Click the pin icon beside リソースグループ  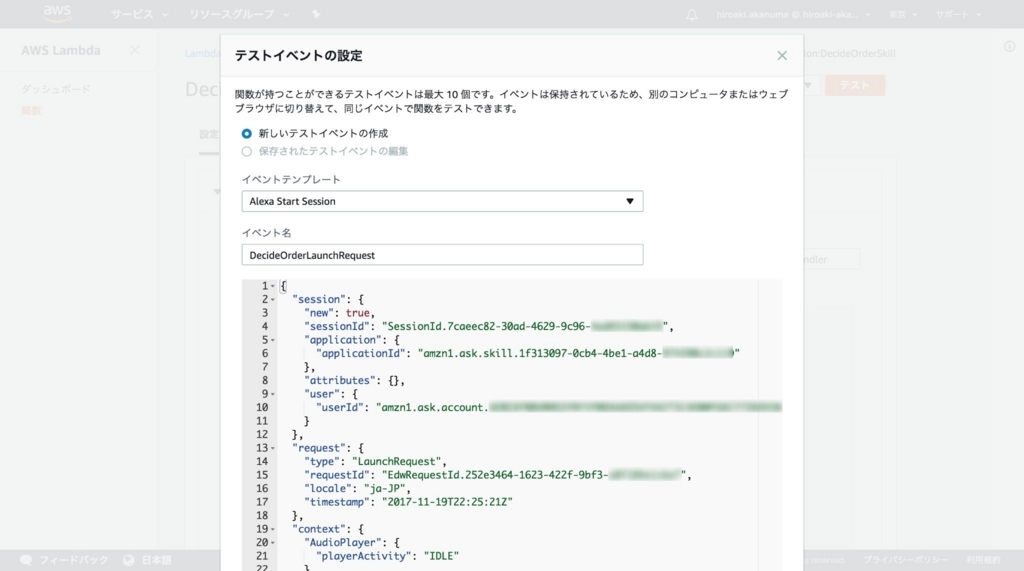pyautogui.click(x=317, y=15)
